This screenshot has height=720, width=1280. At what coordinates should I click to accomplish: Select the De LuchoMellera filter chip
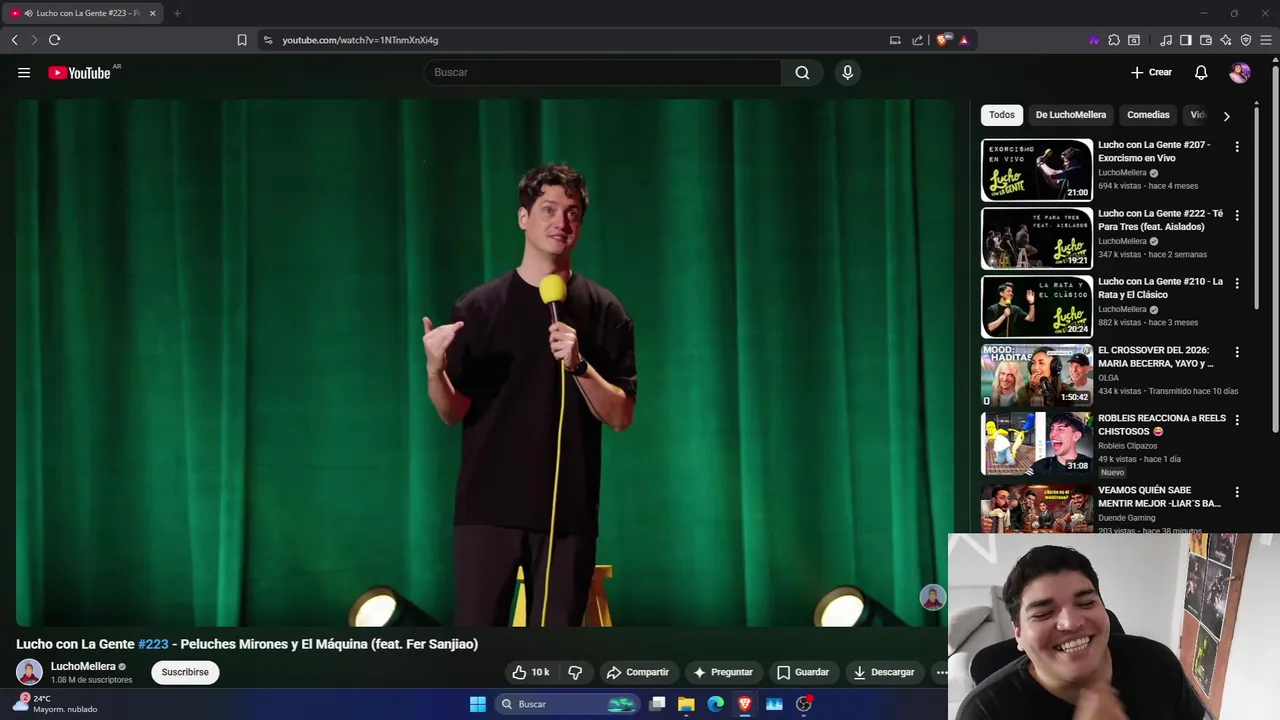[x=1070, y=115]
